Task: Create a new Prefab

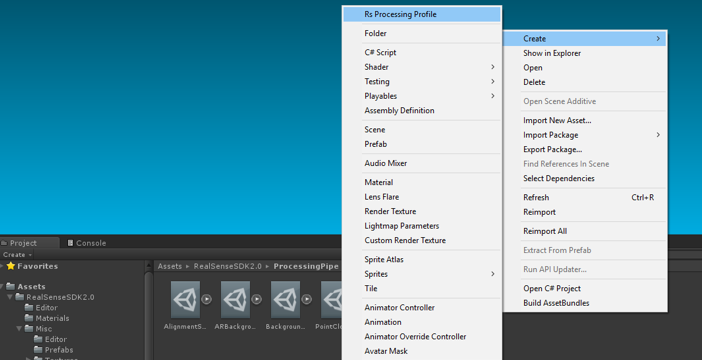Action: point(422,144)
